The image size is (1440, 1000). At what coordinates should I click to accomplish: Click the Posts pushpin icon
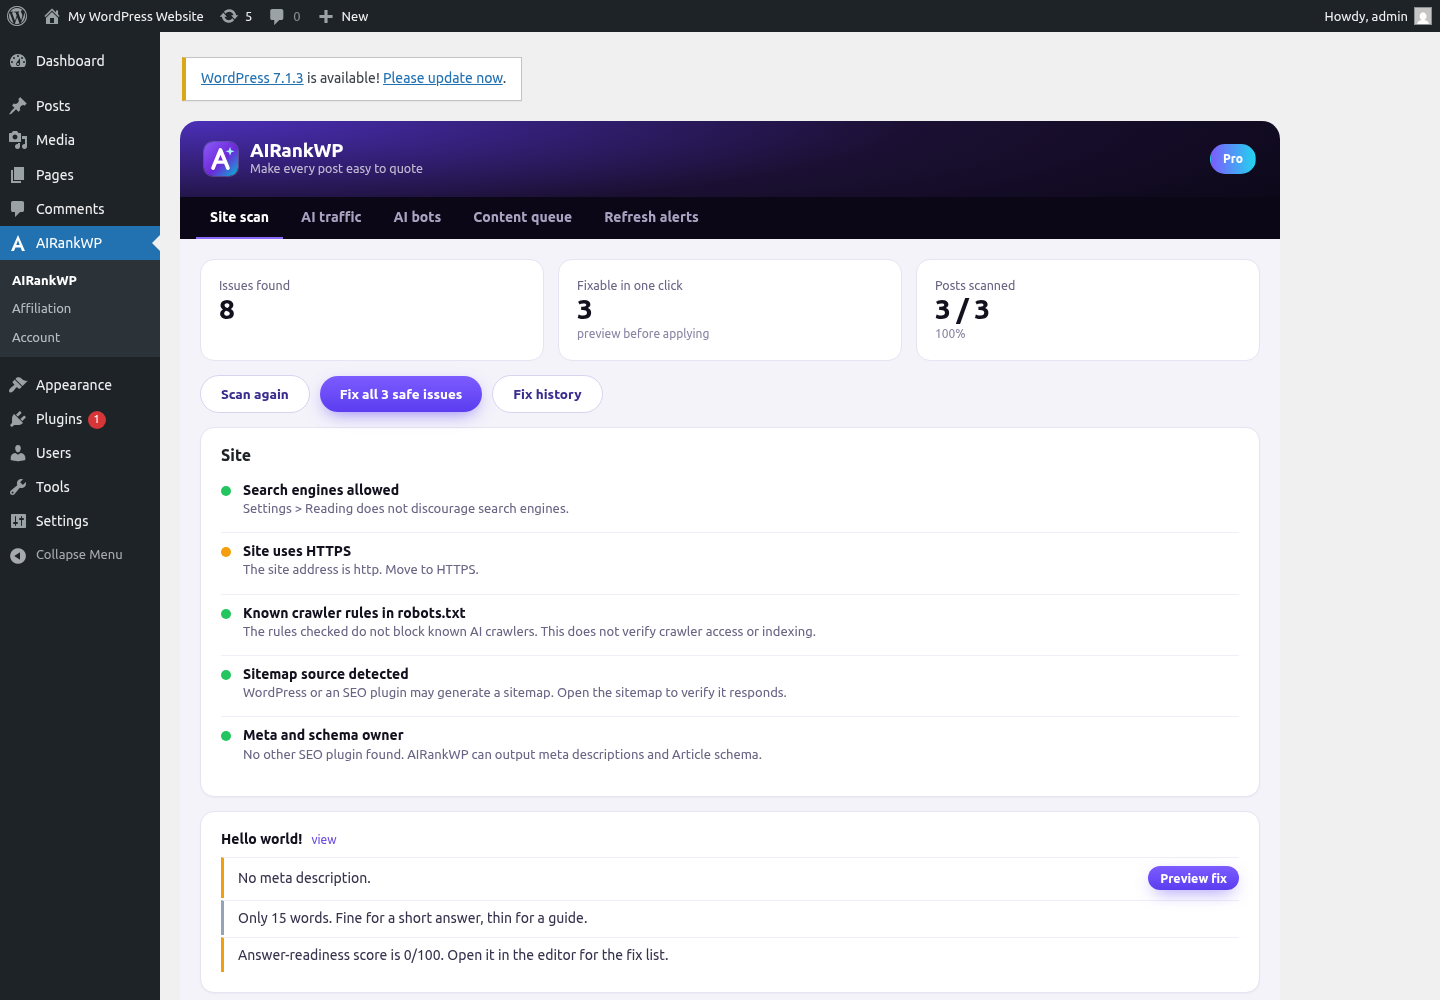18,106
